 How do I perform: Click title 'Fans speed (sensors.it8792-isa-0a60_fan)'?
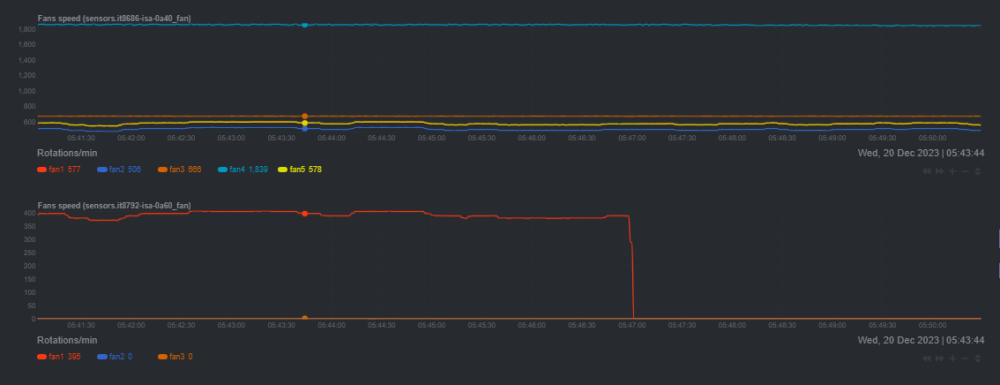click(114, 206)
